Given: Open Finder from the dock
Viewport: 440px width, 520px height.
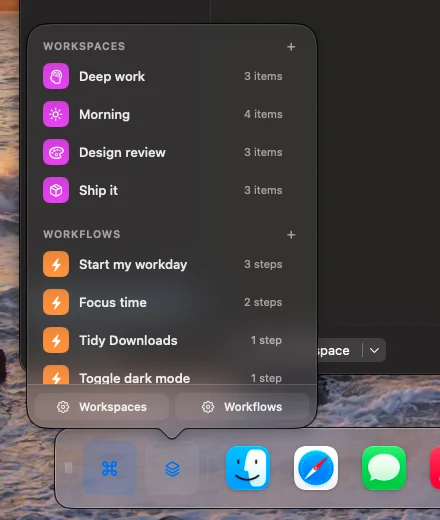Looking at the screenshot, I should click(x=248, y=468).
